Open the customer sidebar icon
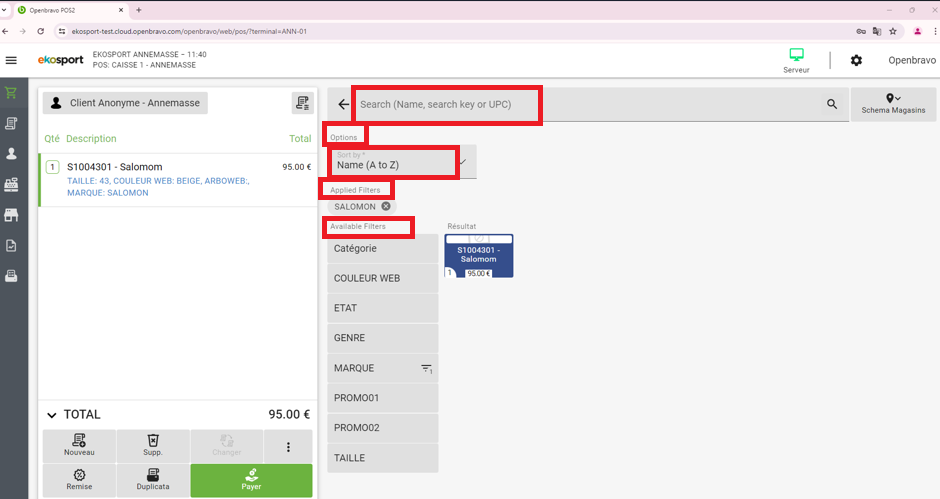Image resolution: width=940 pixels, height=499 pixels. point(11,154)
